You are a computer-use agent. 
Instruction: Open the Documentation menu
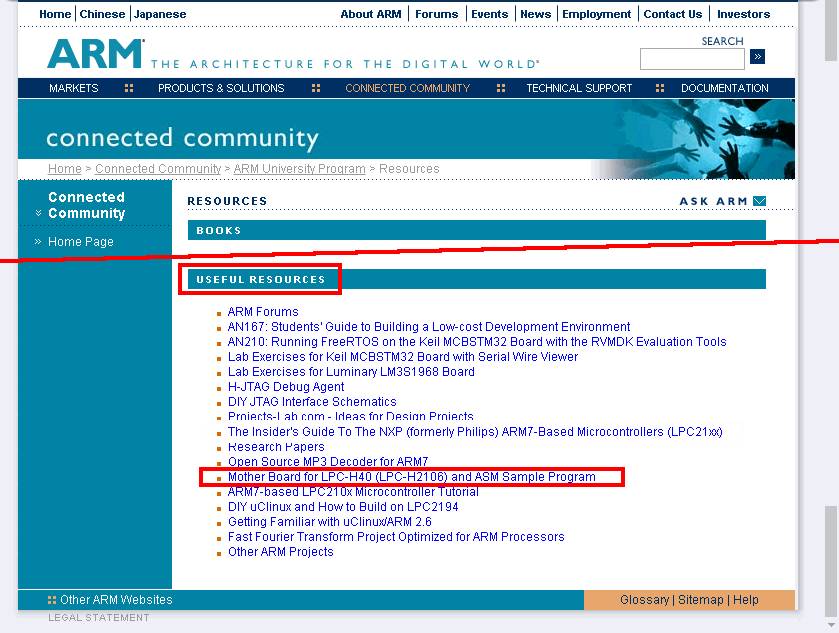pyautogui.click(x=724, y=88)
